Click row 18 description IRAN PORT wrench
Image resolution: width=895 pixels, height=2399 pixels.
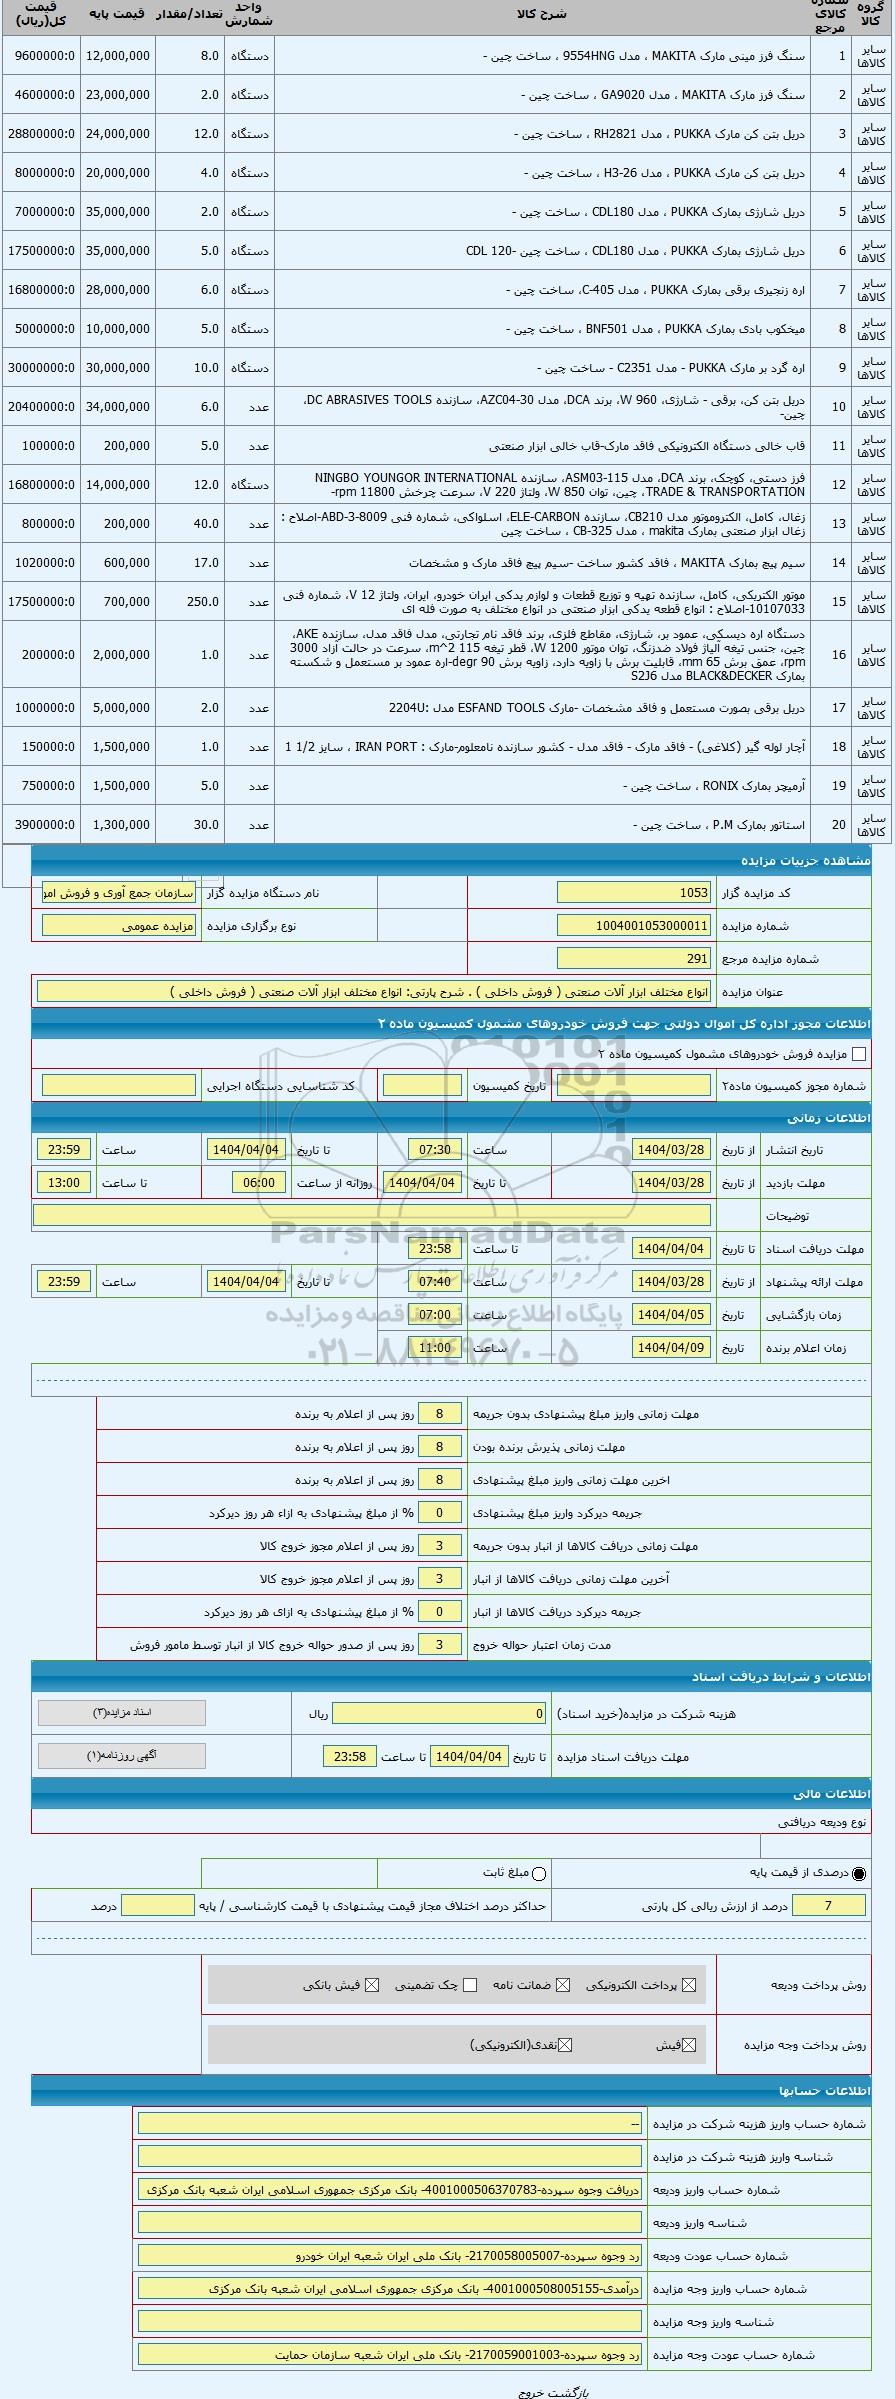545,747
